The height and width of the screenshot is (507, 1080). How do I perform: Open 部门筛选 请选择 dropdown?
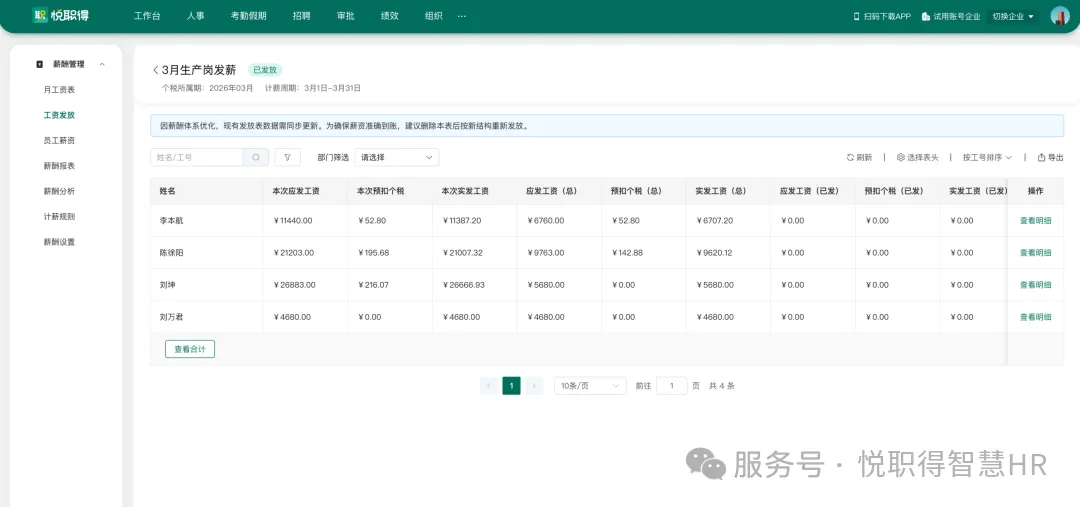point(397,157)
